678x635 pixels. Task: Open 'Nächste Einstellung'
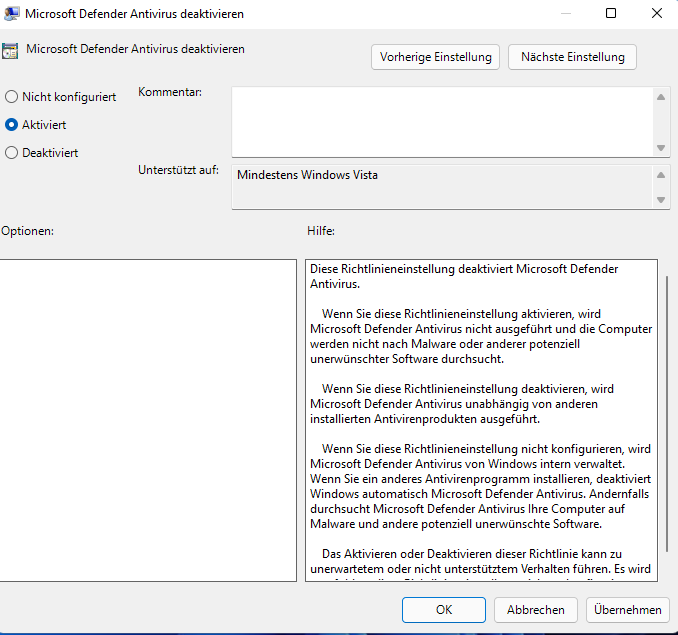pyautogui.click(x=572, y=57)
